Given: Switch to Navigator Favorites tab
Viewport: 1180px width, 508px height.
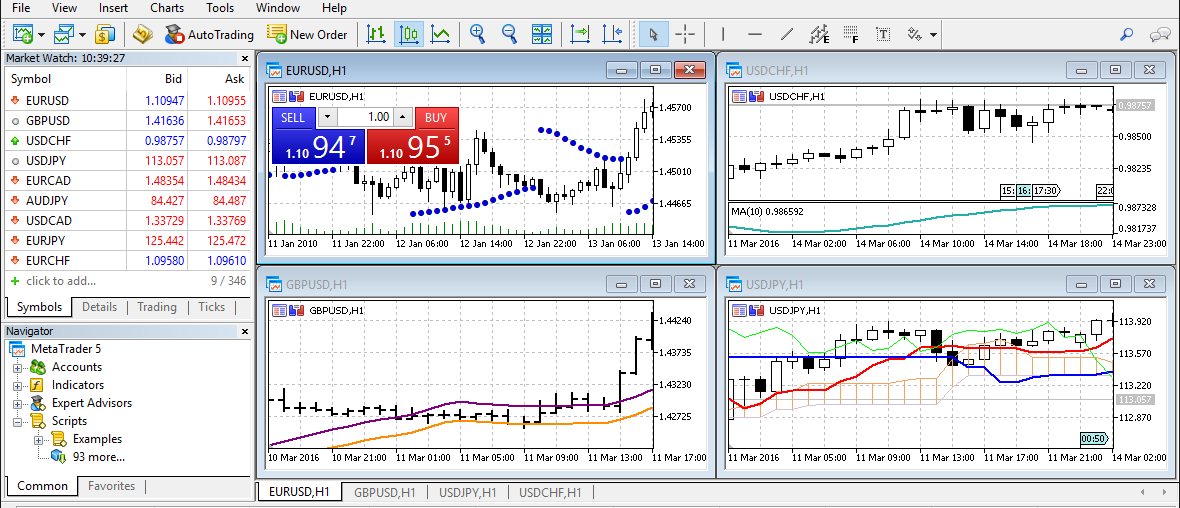Looking at the screenshot, I should click(x=111, y=486).
